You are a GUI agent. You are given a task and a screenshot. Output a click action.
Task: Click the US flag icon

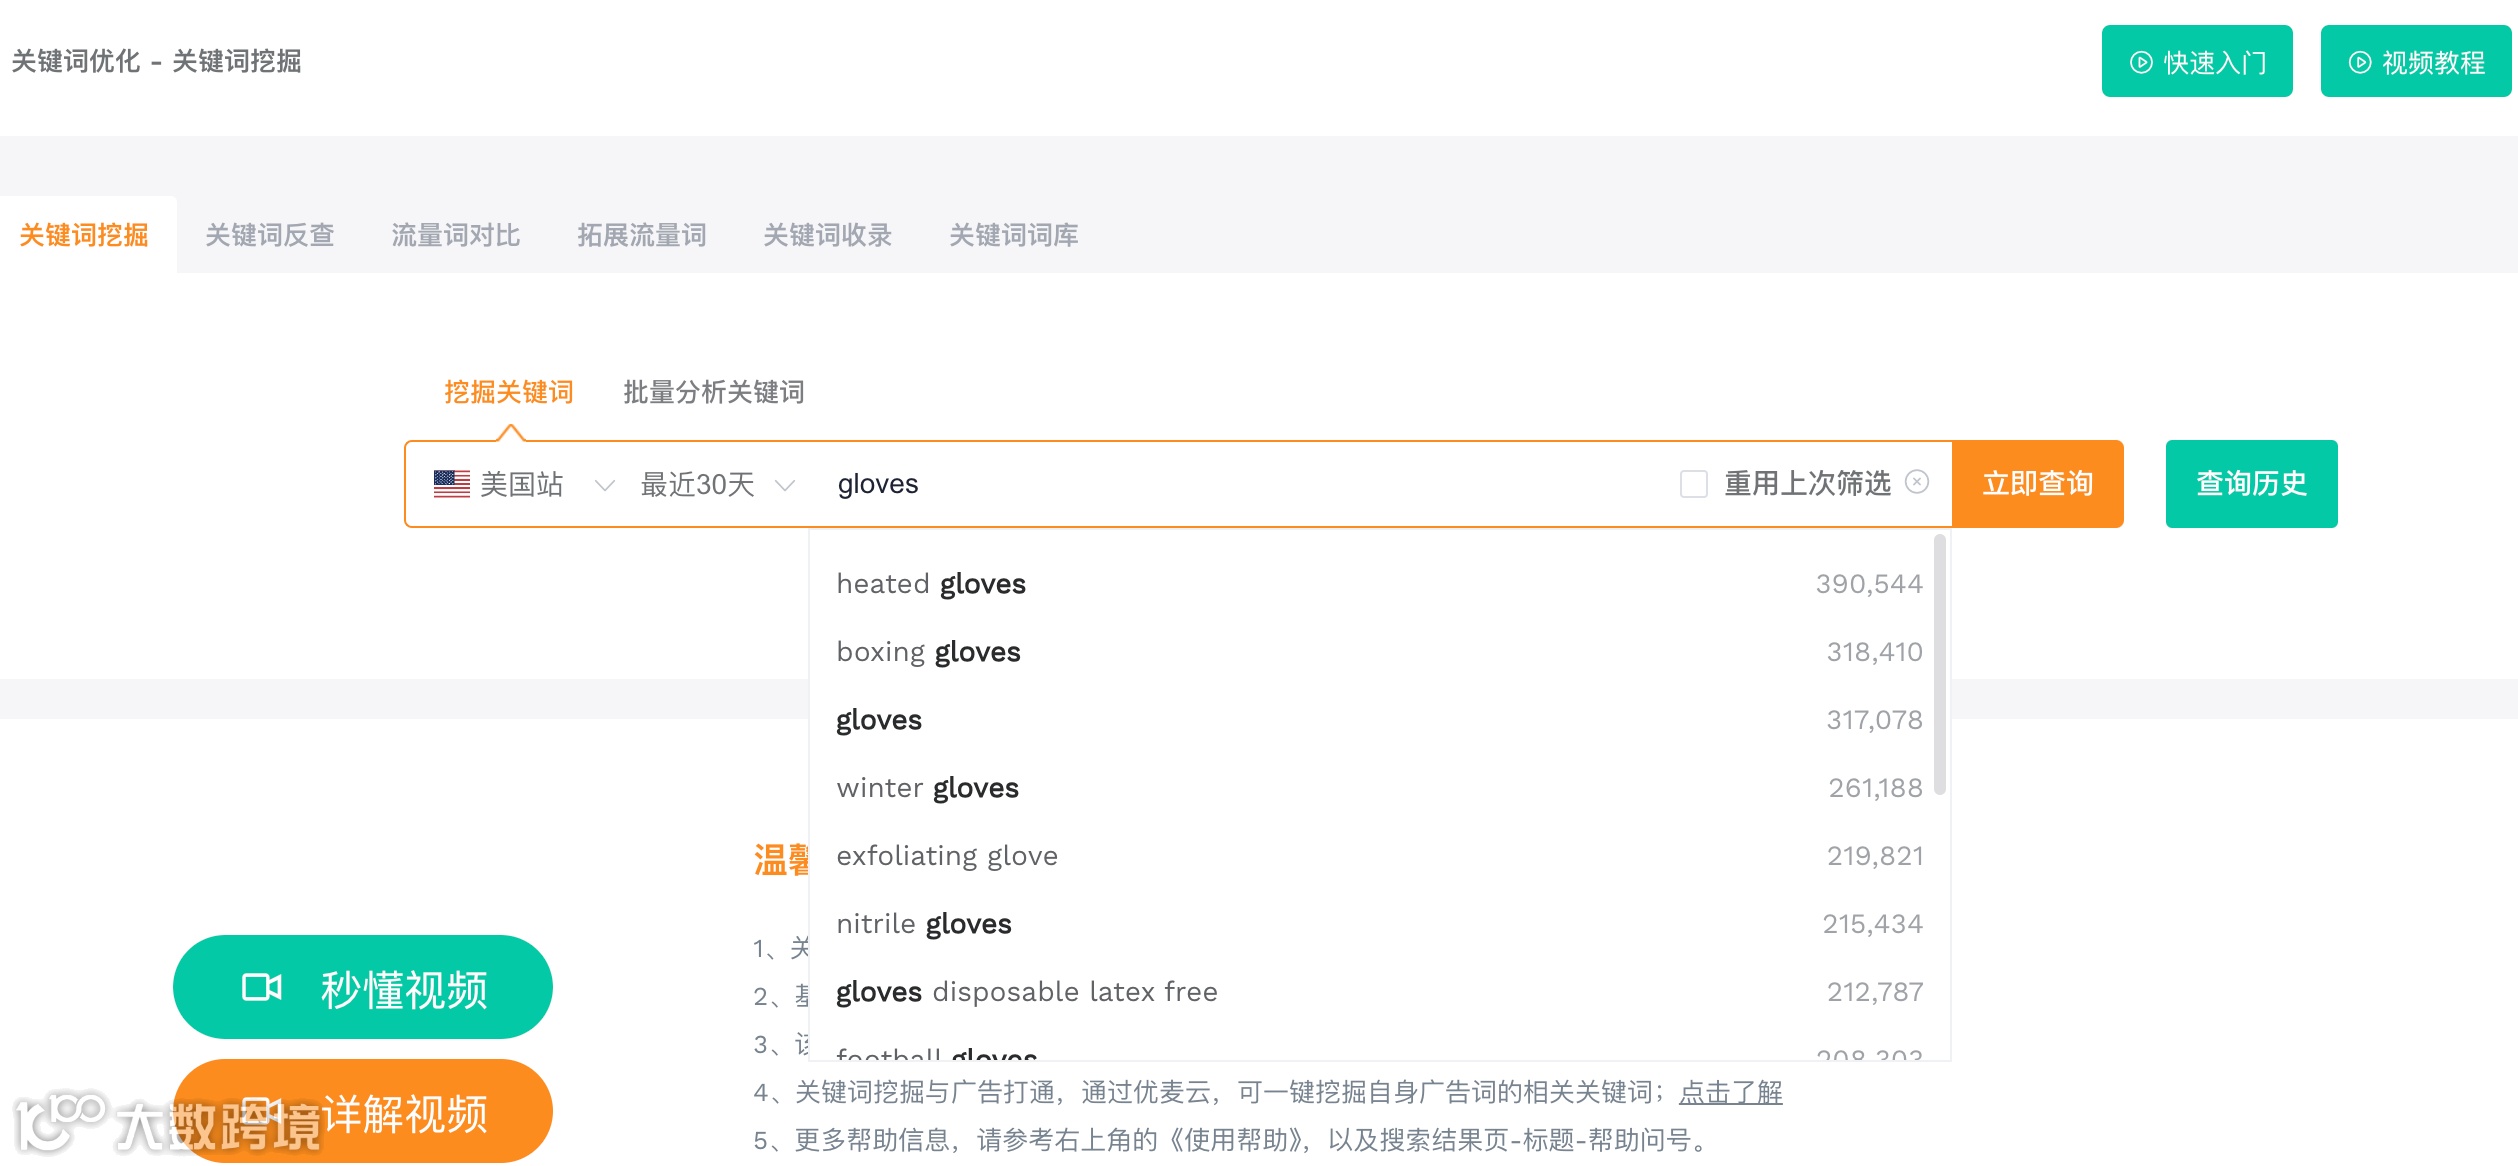point(452,484)
